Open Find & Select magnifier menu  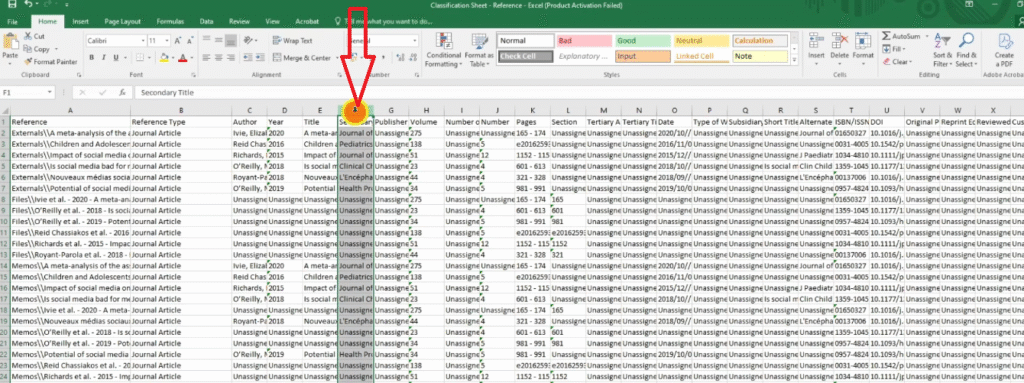click(x=967, y=50)
